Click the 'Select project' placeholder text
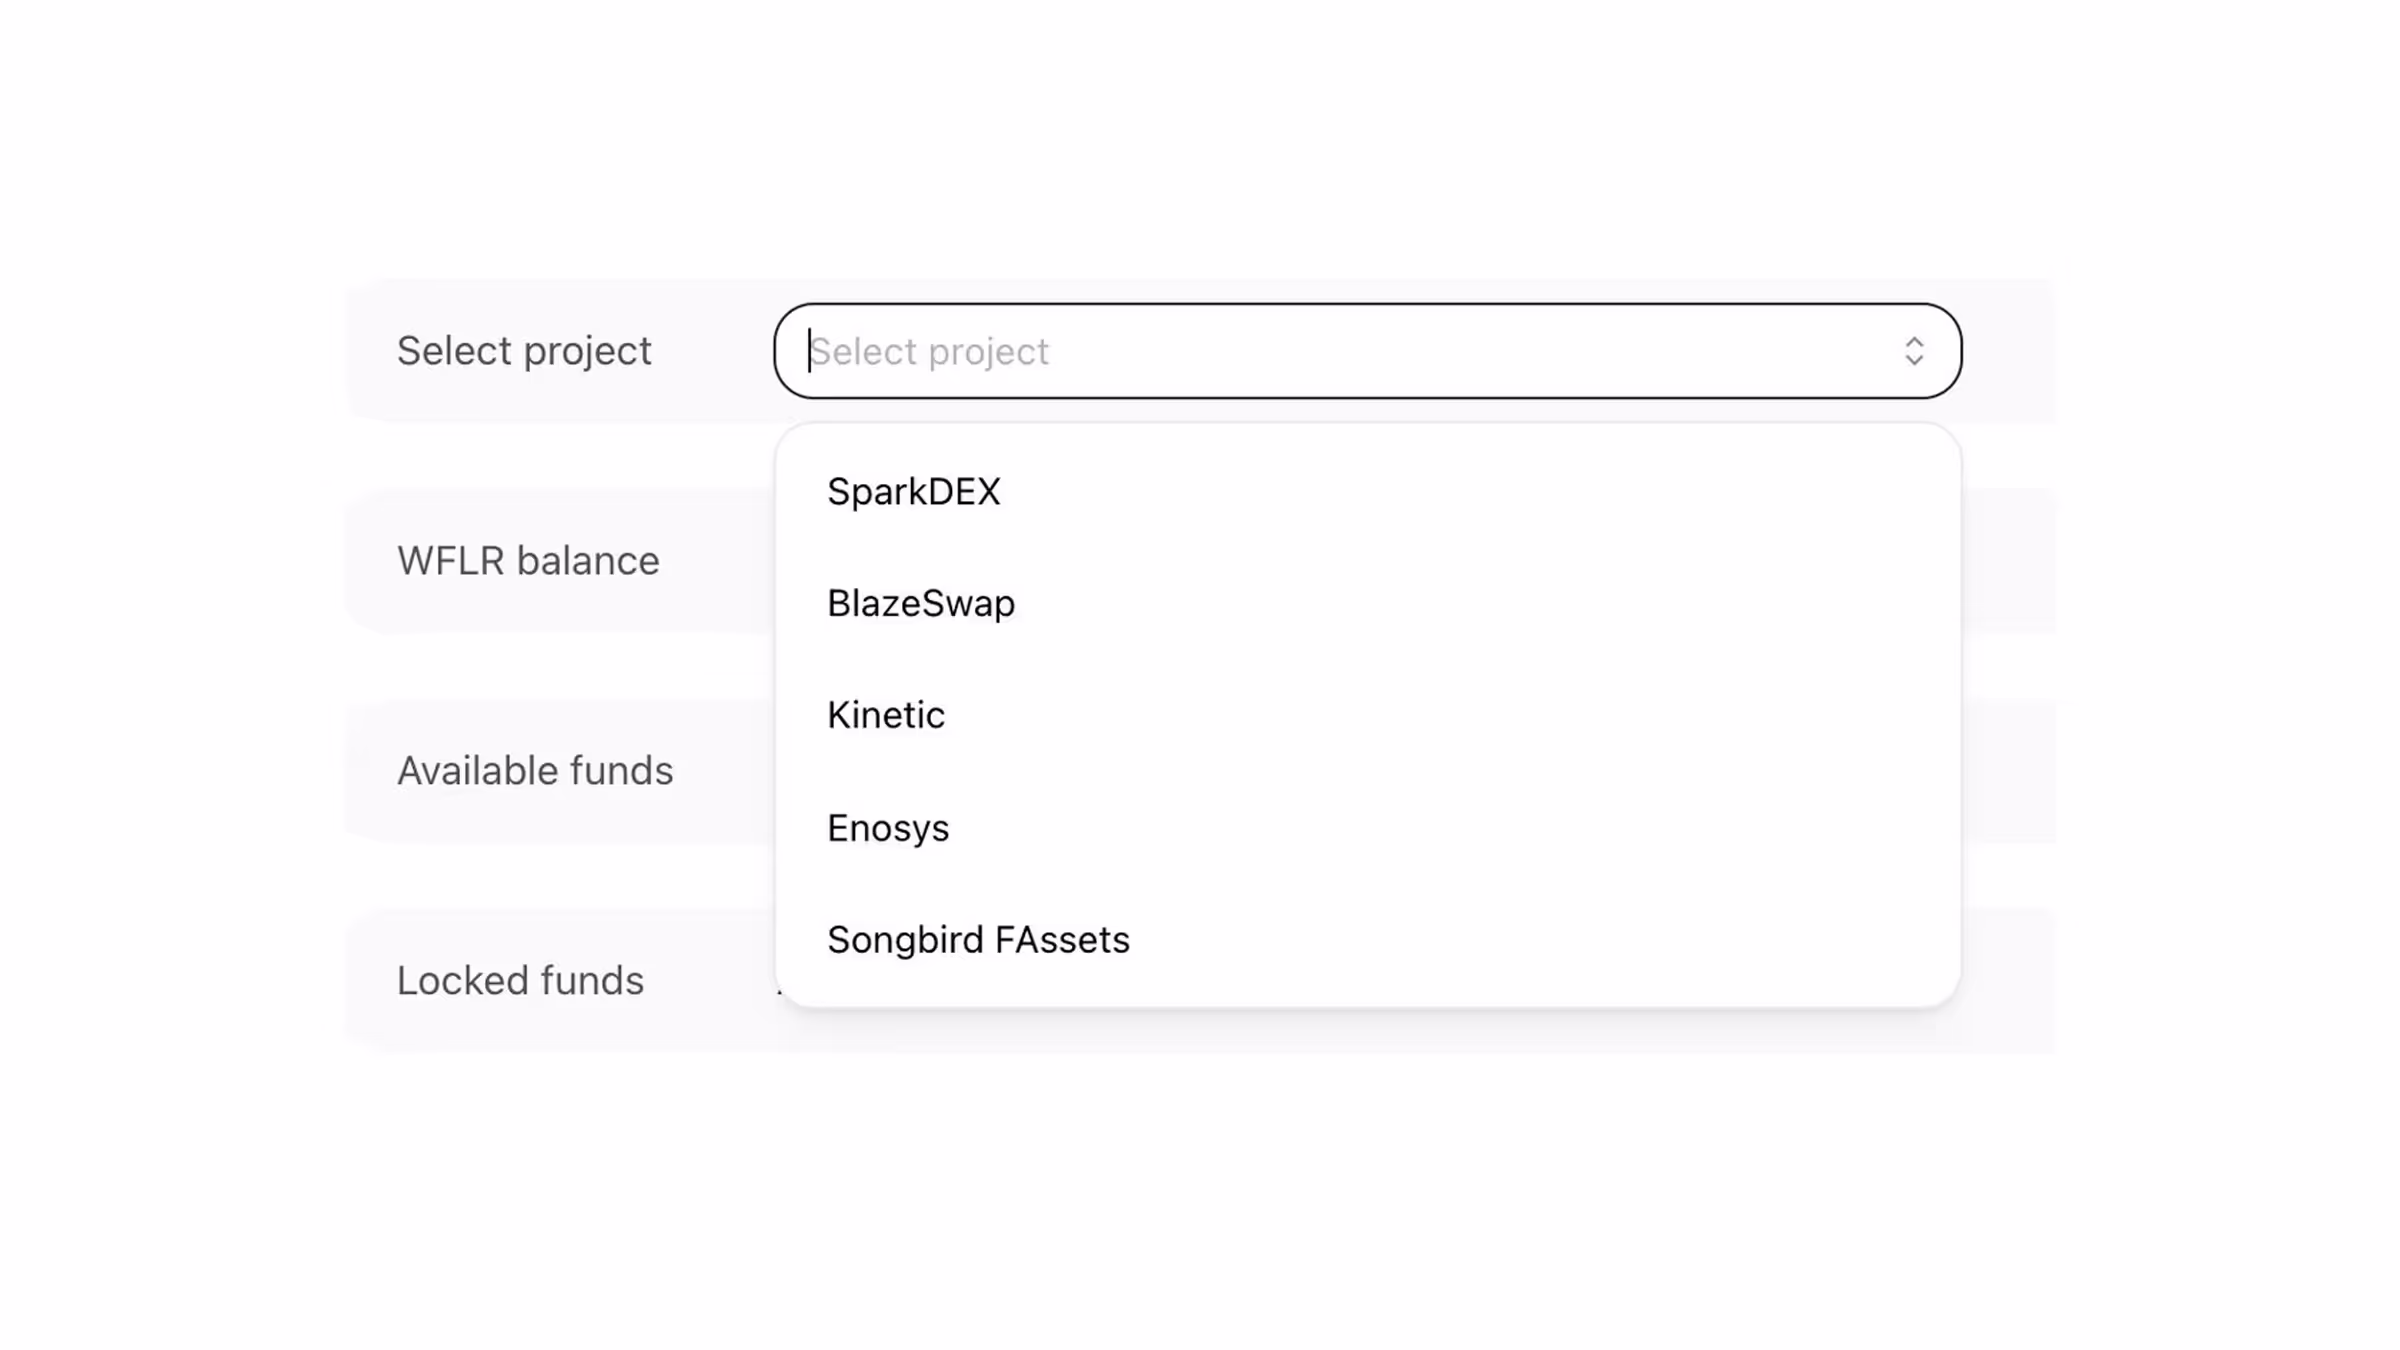Screen dimensions: 2400x1350 (x=929, y=352)
